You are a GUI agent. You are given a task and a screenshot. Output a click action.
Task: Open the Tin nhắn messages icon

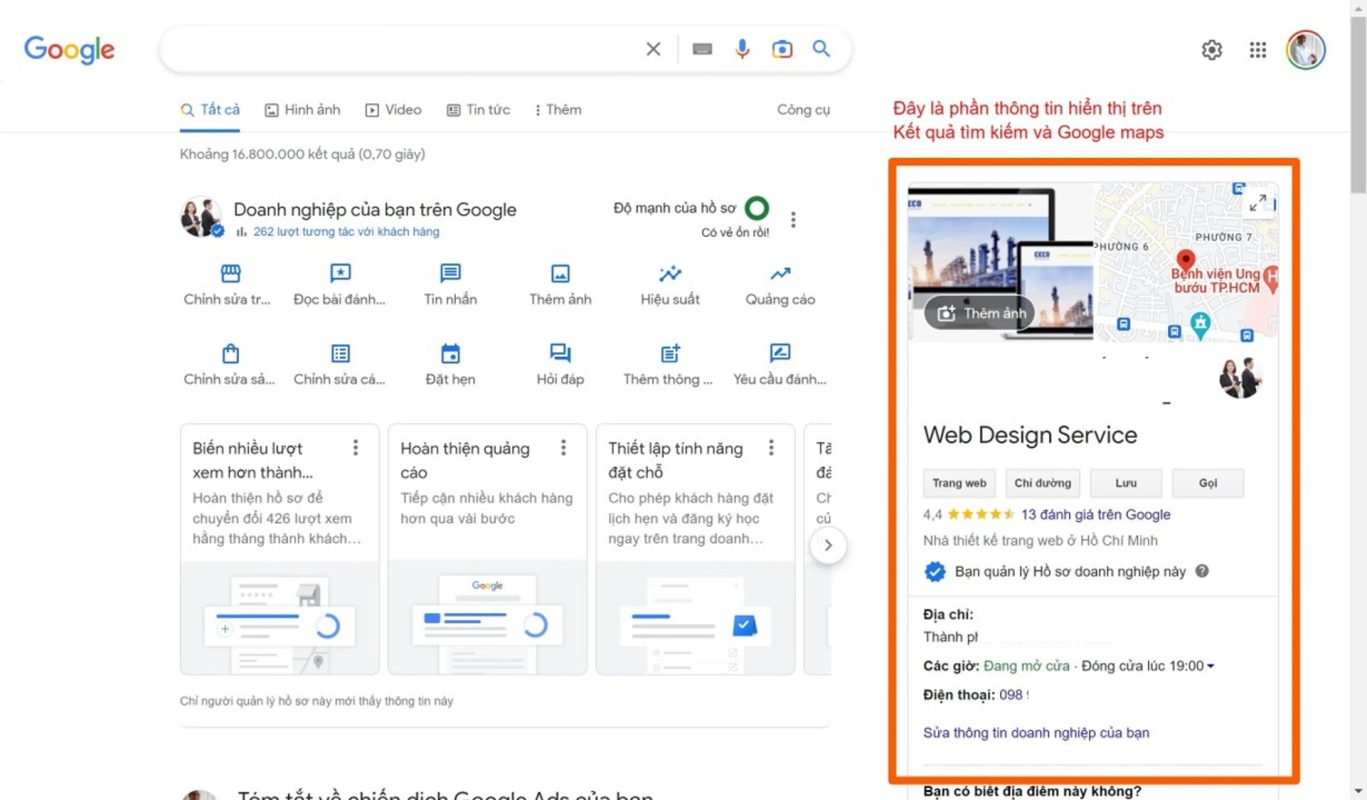(x=450, y=274)
